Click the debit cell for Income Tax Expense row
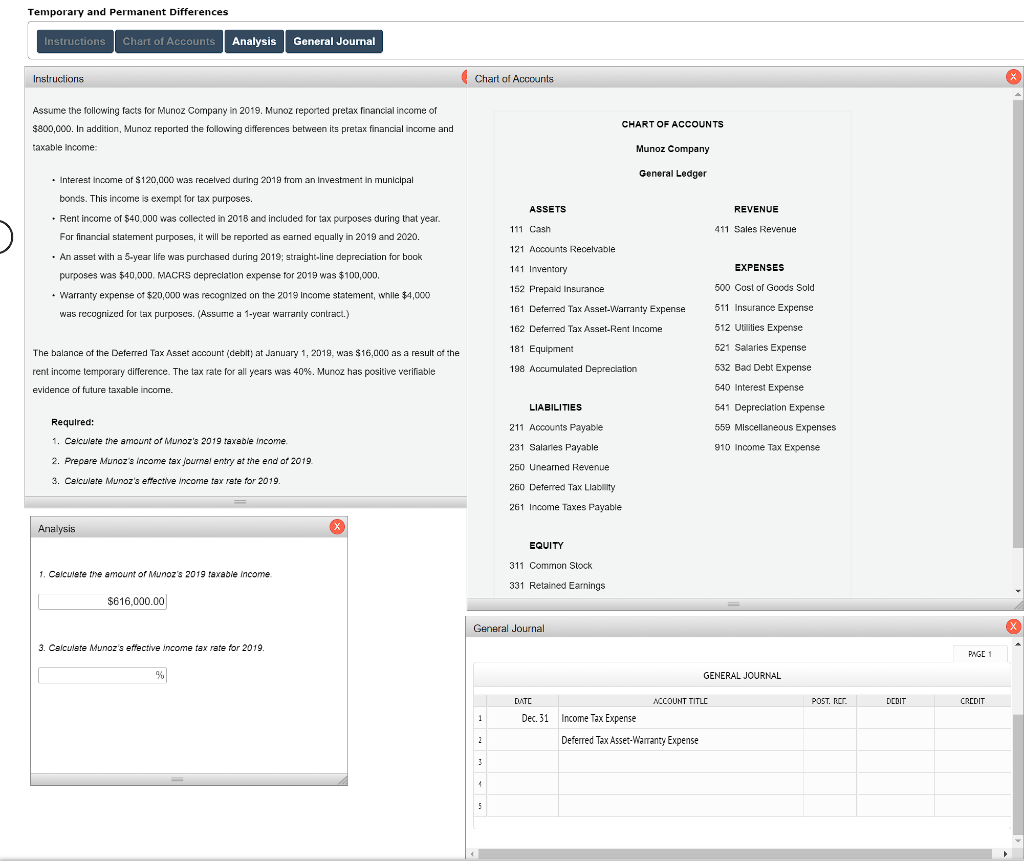Viewport: 1024px width, 862px height. click(x=895, y=718)
